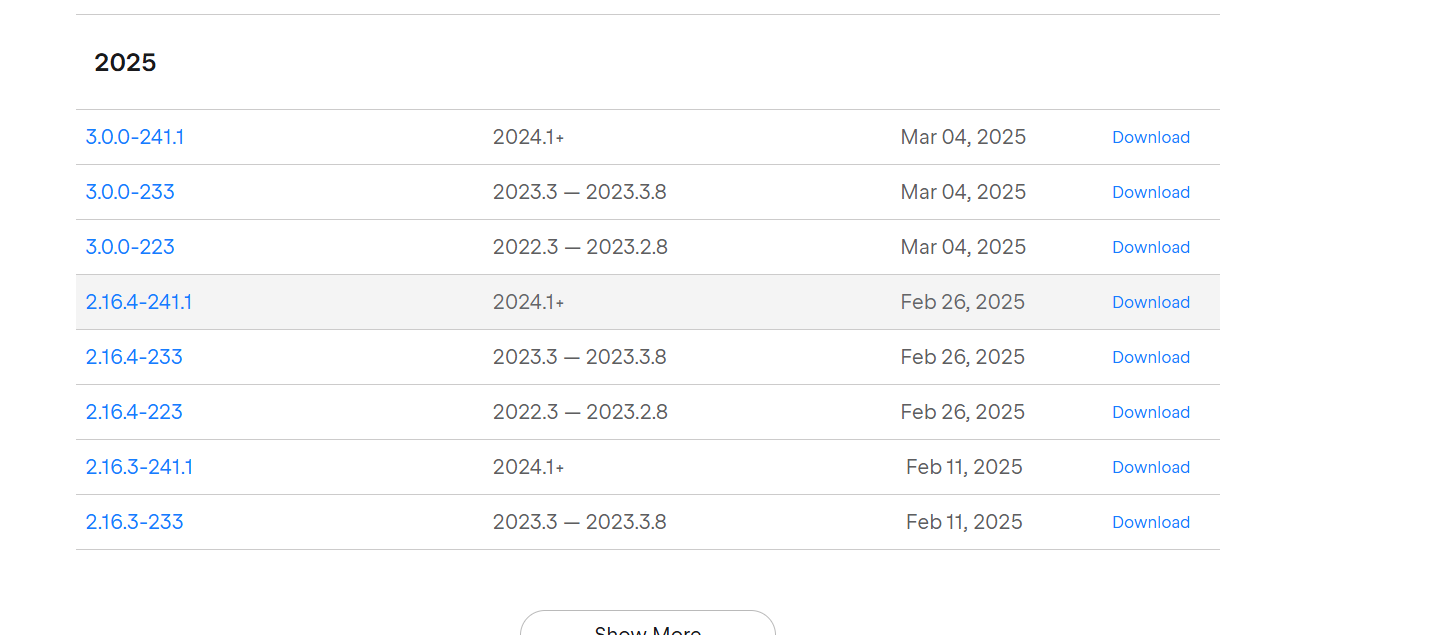1440x635 pixels.
Task: Open version 2.16.4-241.1 link
Action: (x=139, y=302)
